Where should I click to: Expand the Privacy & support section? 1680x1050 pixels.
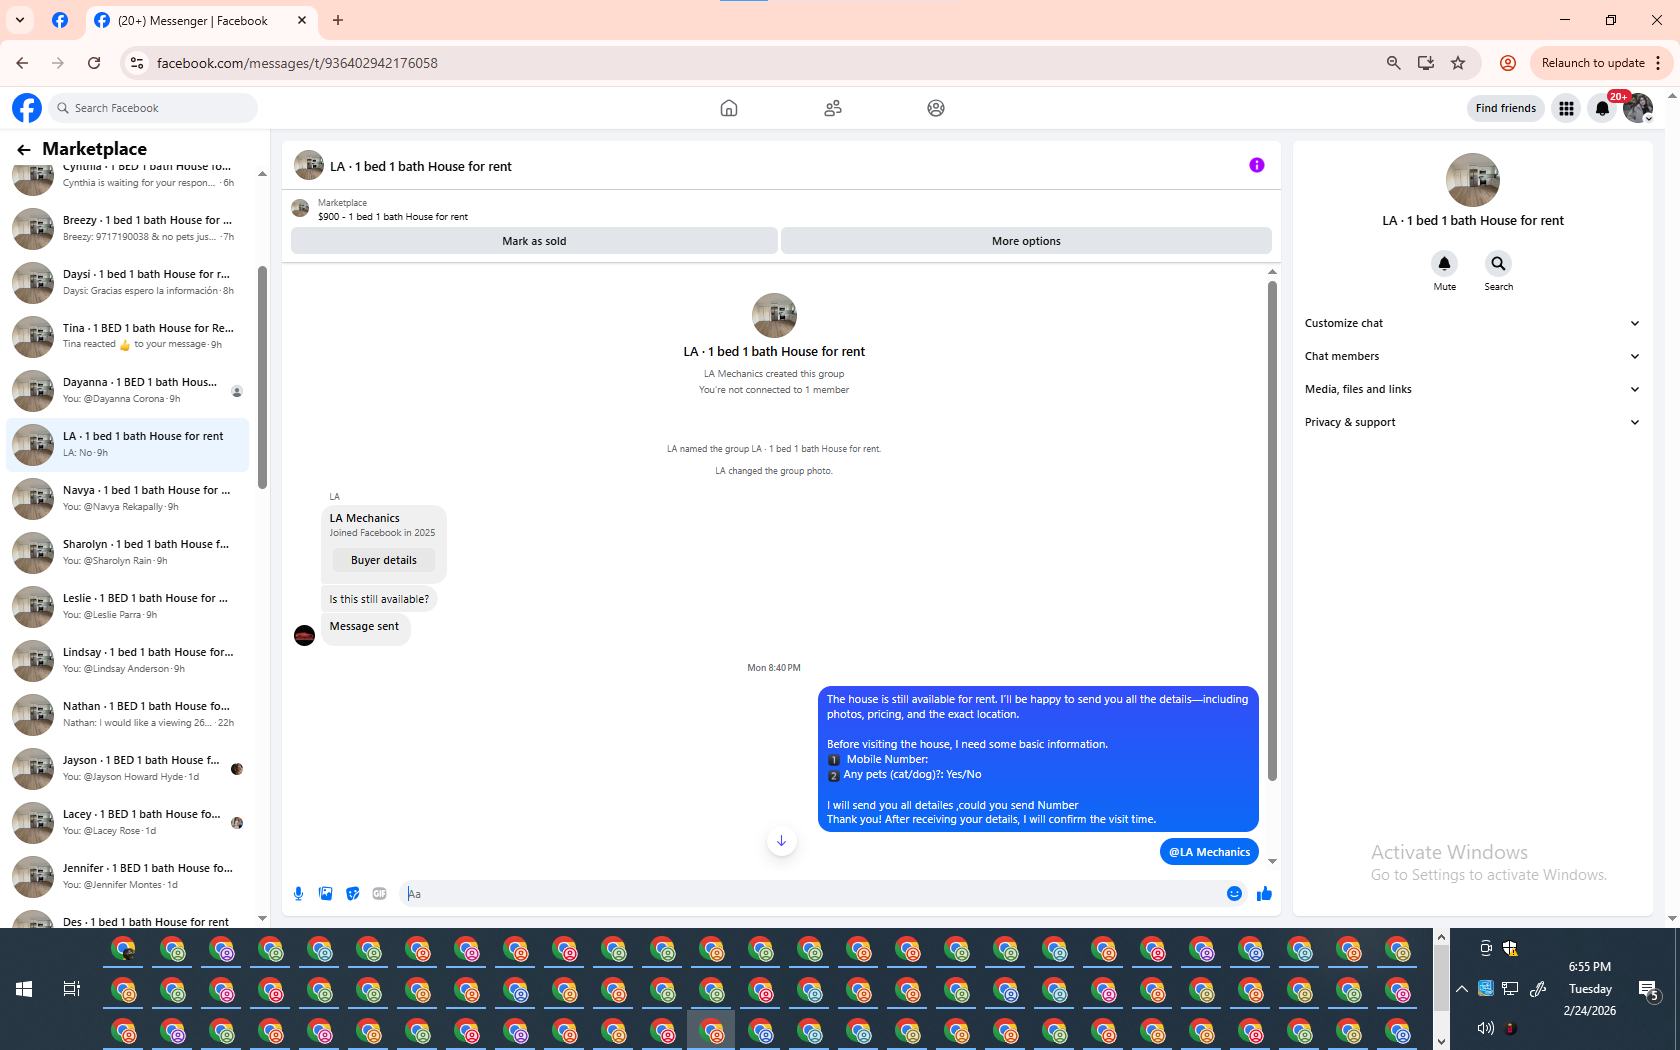click(x=1472, y=422)
